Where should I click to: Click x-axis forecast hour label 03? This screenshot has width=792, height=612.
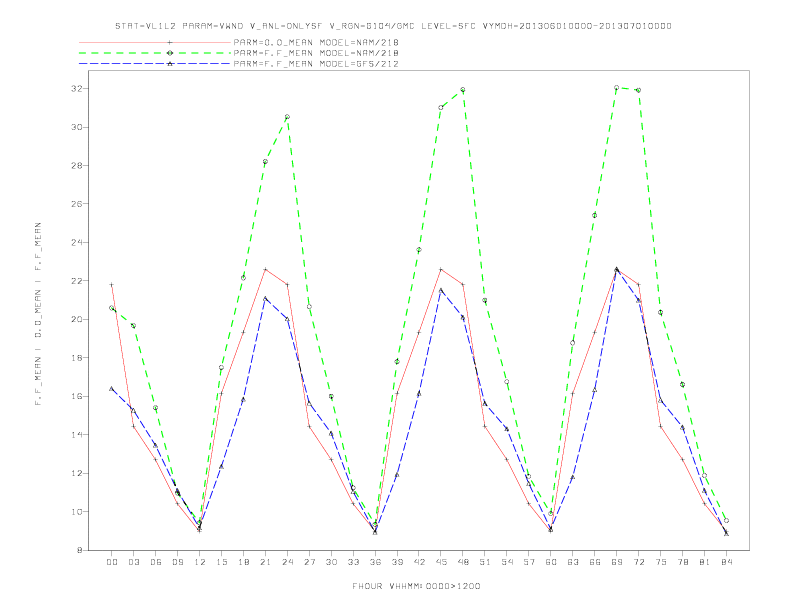(133, 562)
